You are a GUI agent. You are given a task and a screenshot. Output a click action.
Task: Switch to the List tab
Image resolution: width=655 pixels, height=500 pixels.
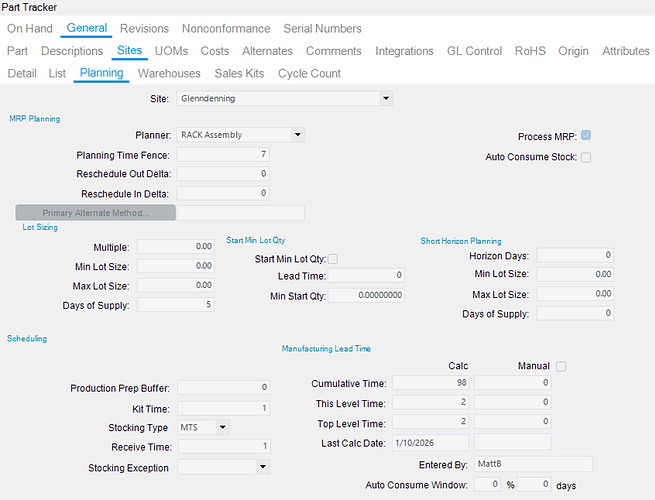click(x=57, y=74)
